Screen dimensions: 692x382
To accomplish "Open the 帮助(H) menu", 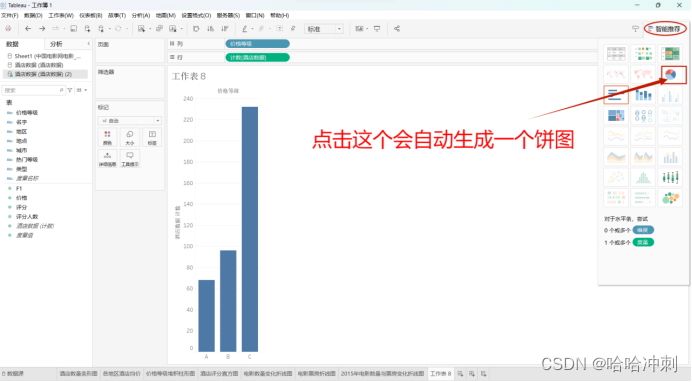I will (x=279, y=15).
